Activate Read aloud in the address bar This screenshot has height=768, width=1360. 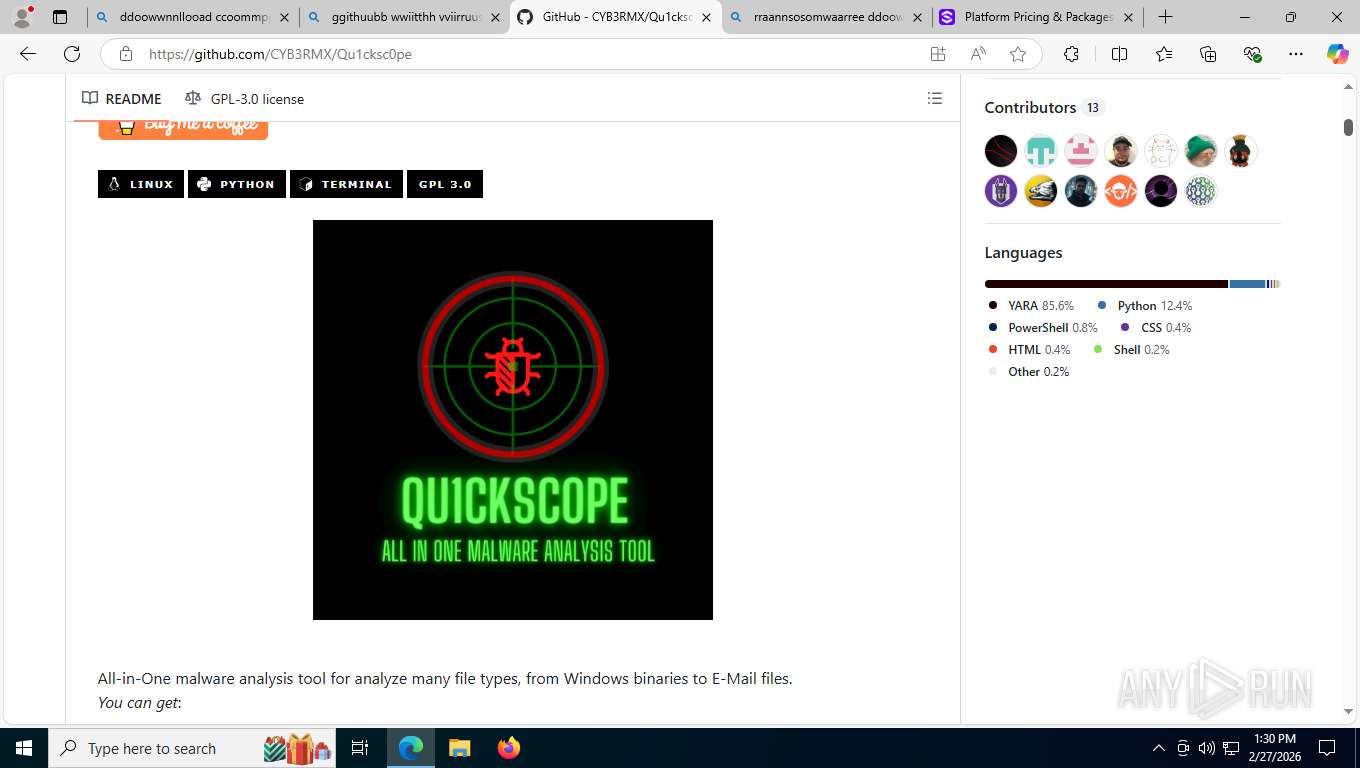point(978,54)
